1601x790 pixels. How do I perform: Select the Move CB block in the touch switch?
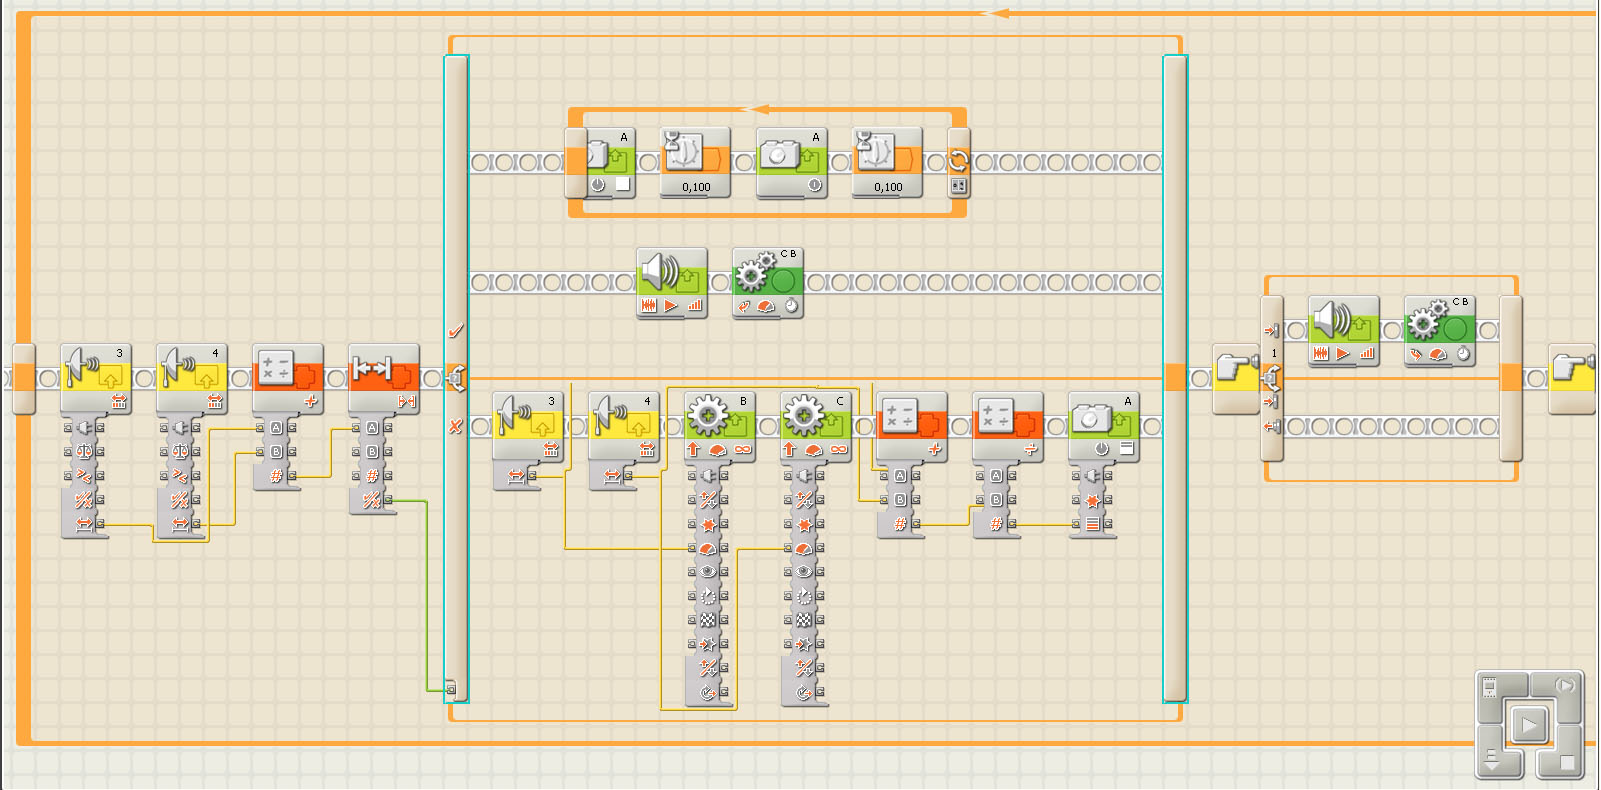(x=1440, y=331)
